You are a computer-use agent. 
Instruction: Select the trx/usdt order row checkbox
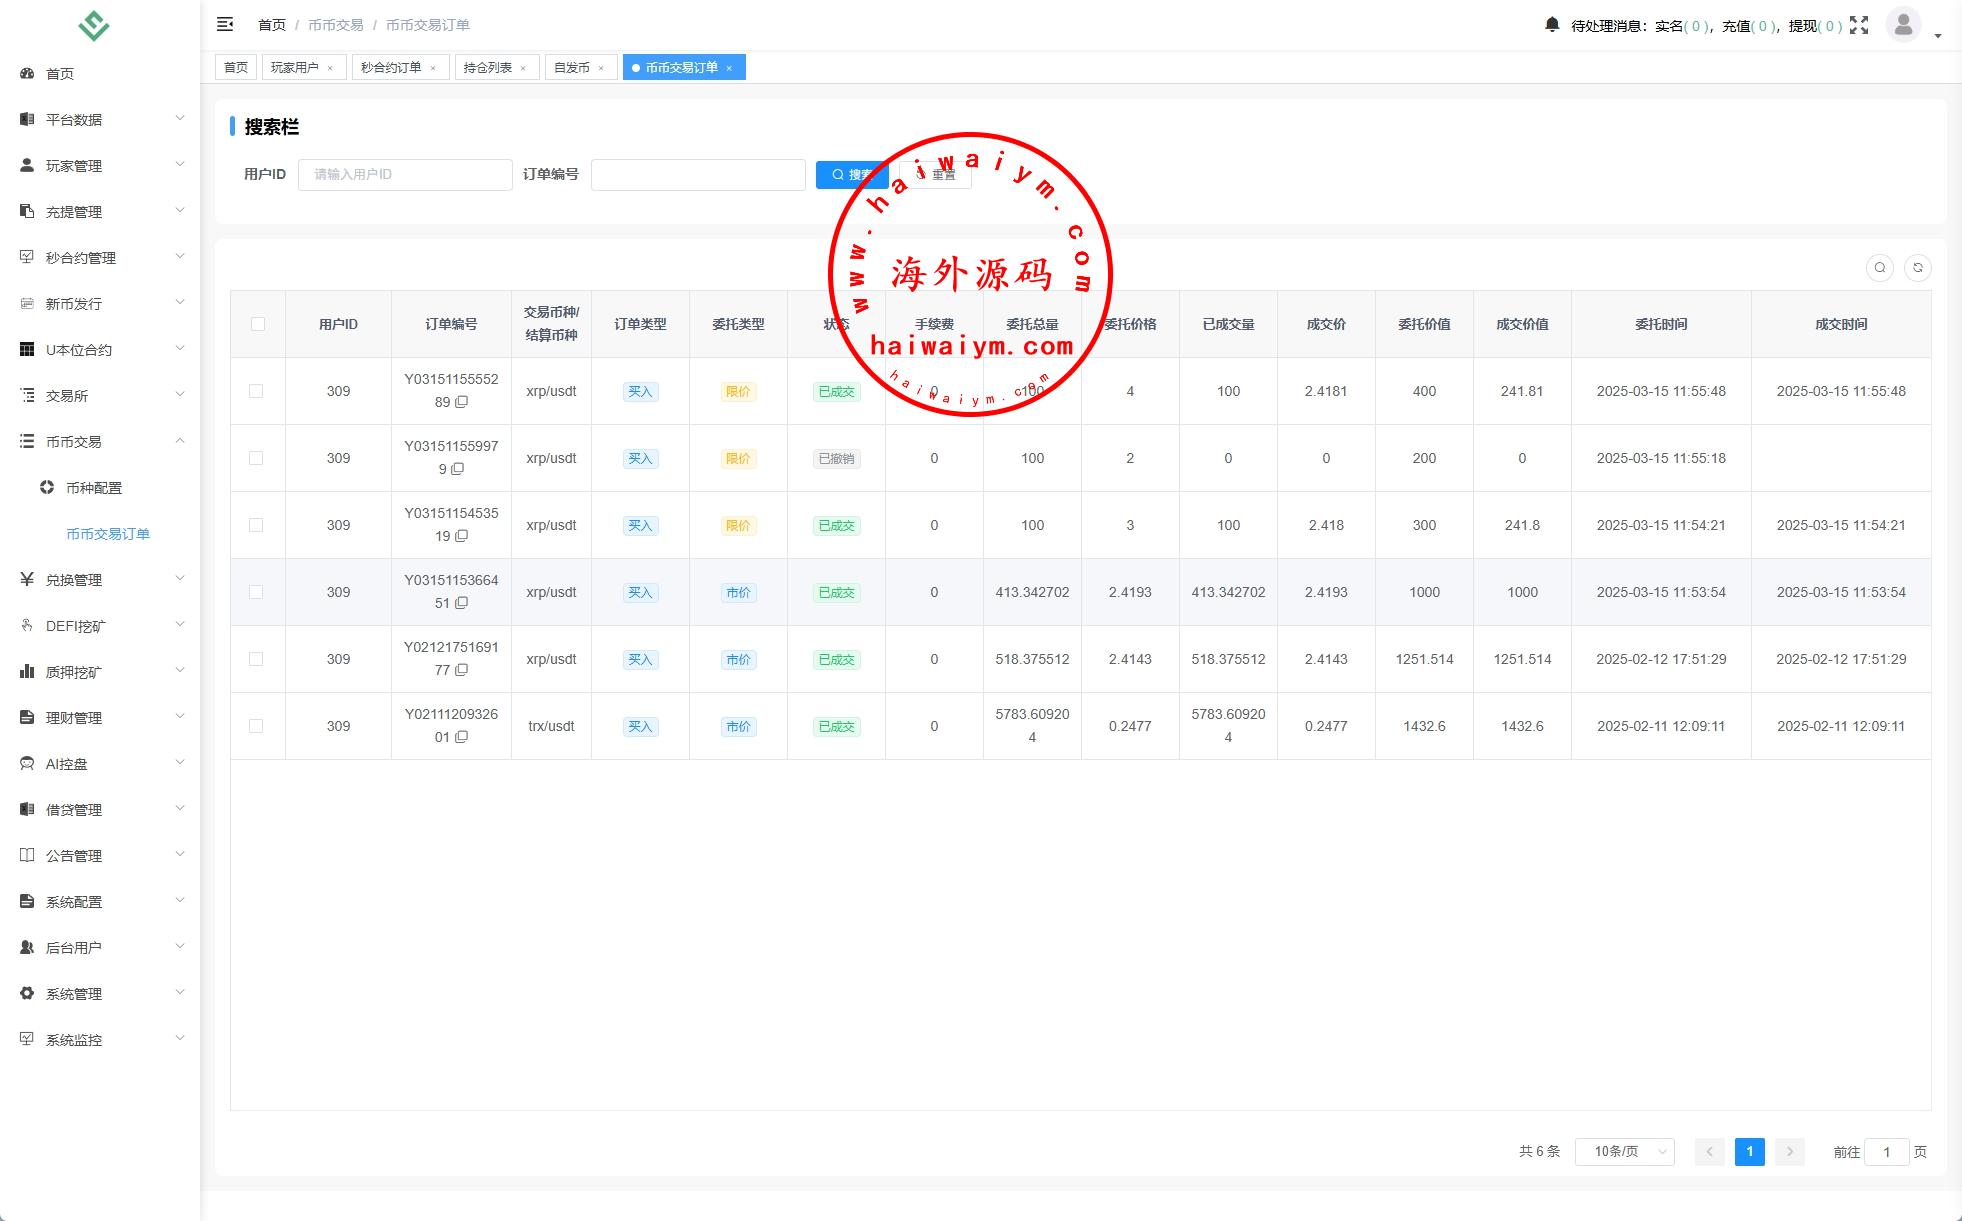[256, 726]
